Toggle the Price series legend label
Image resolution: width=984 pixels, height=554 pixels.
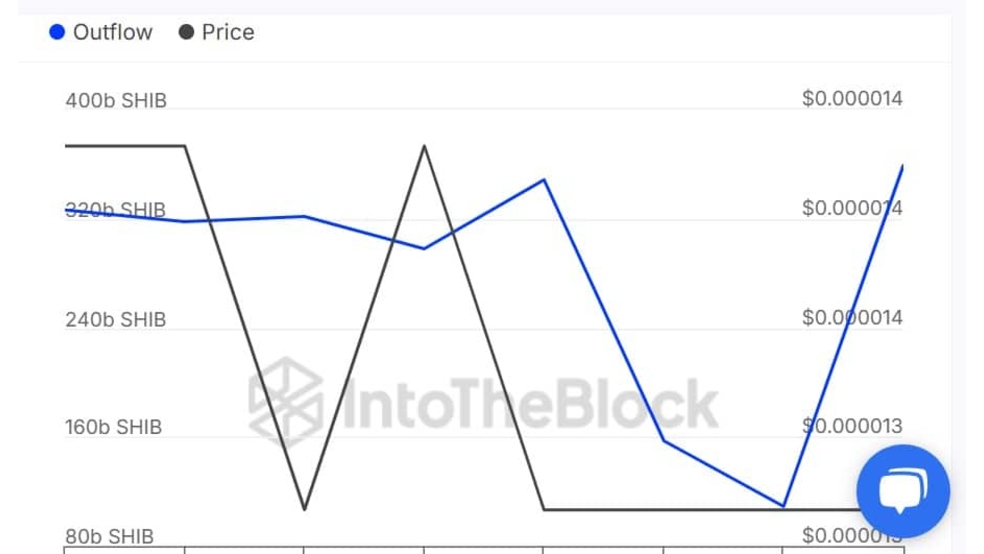(228, 33)
